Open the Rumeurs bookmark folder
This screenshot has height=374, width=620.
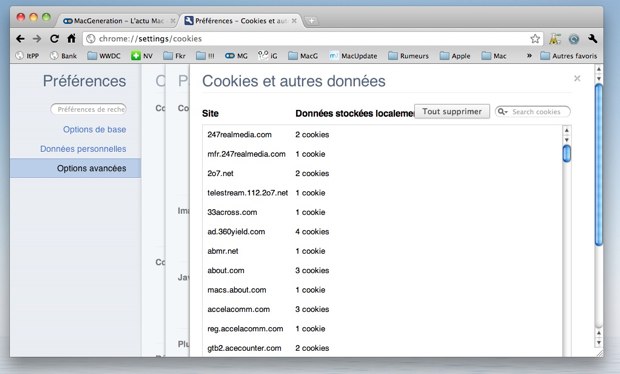[408, 56]
